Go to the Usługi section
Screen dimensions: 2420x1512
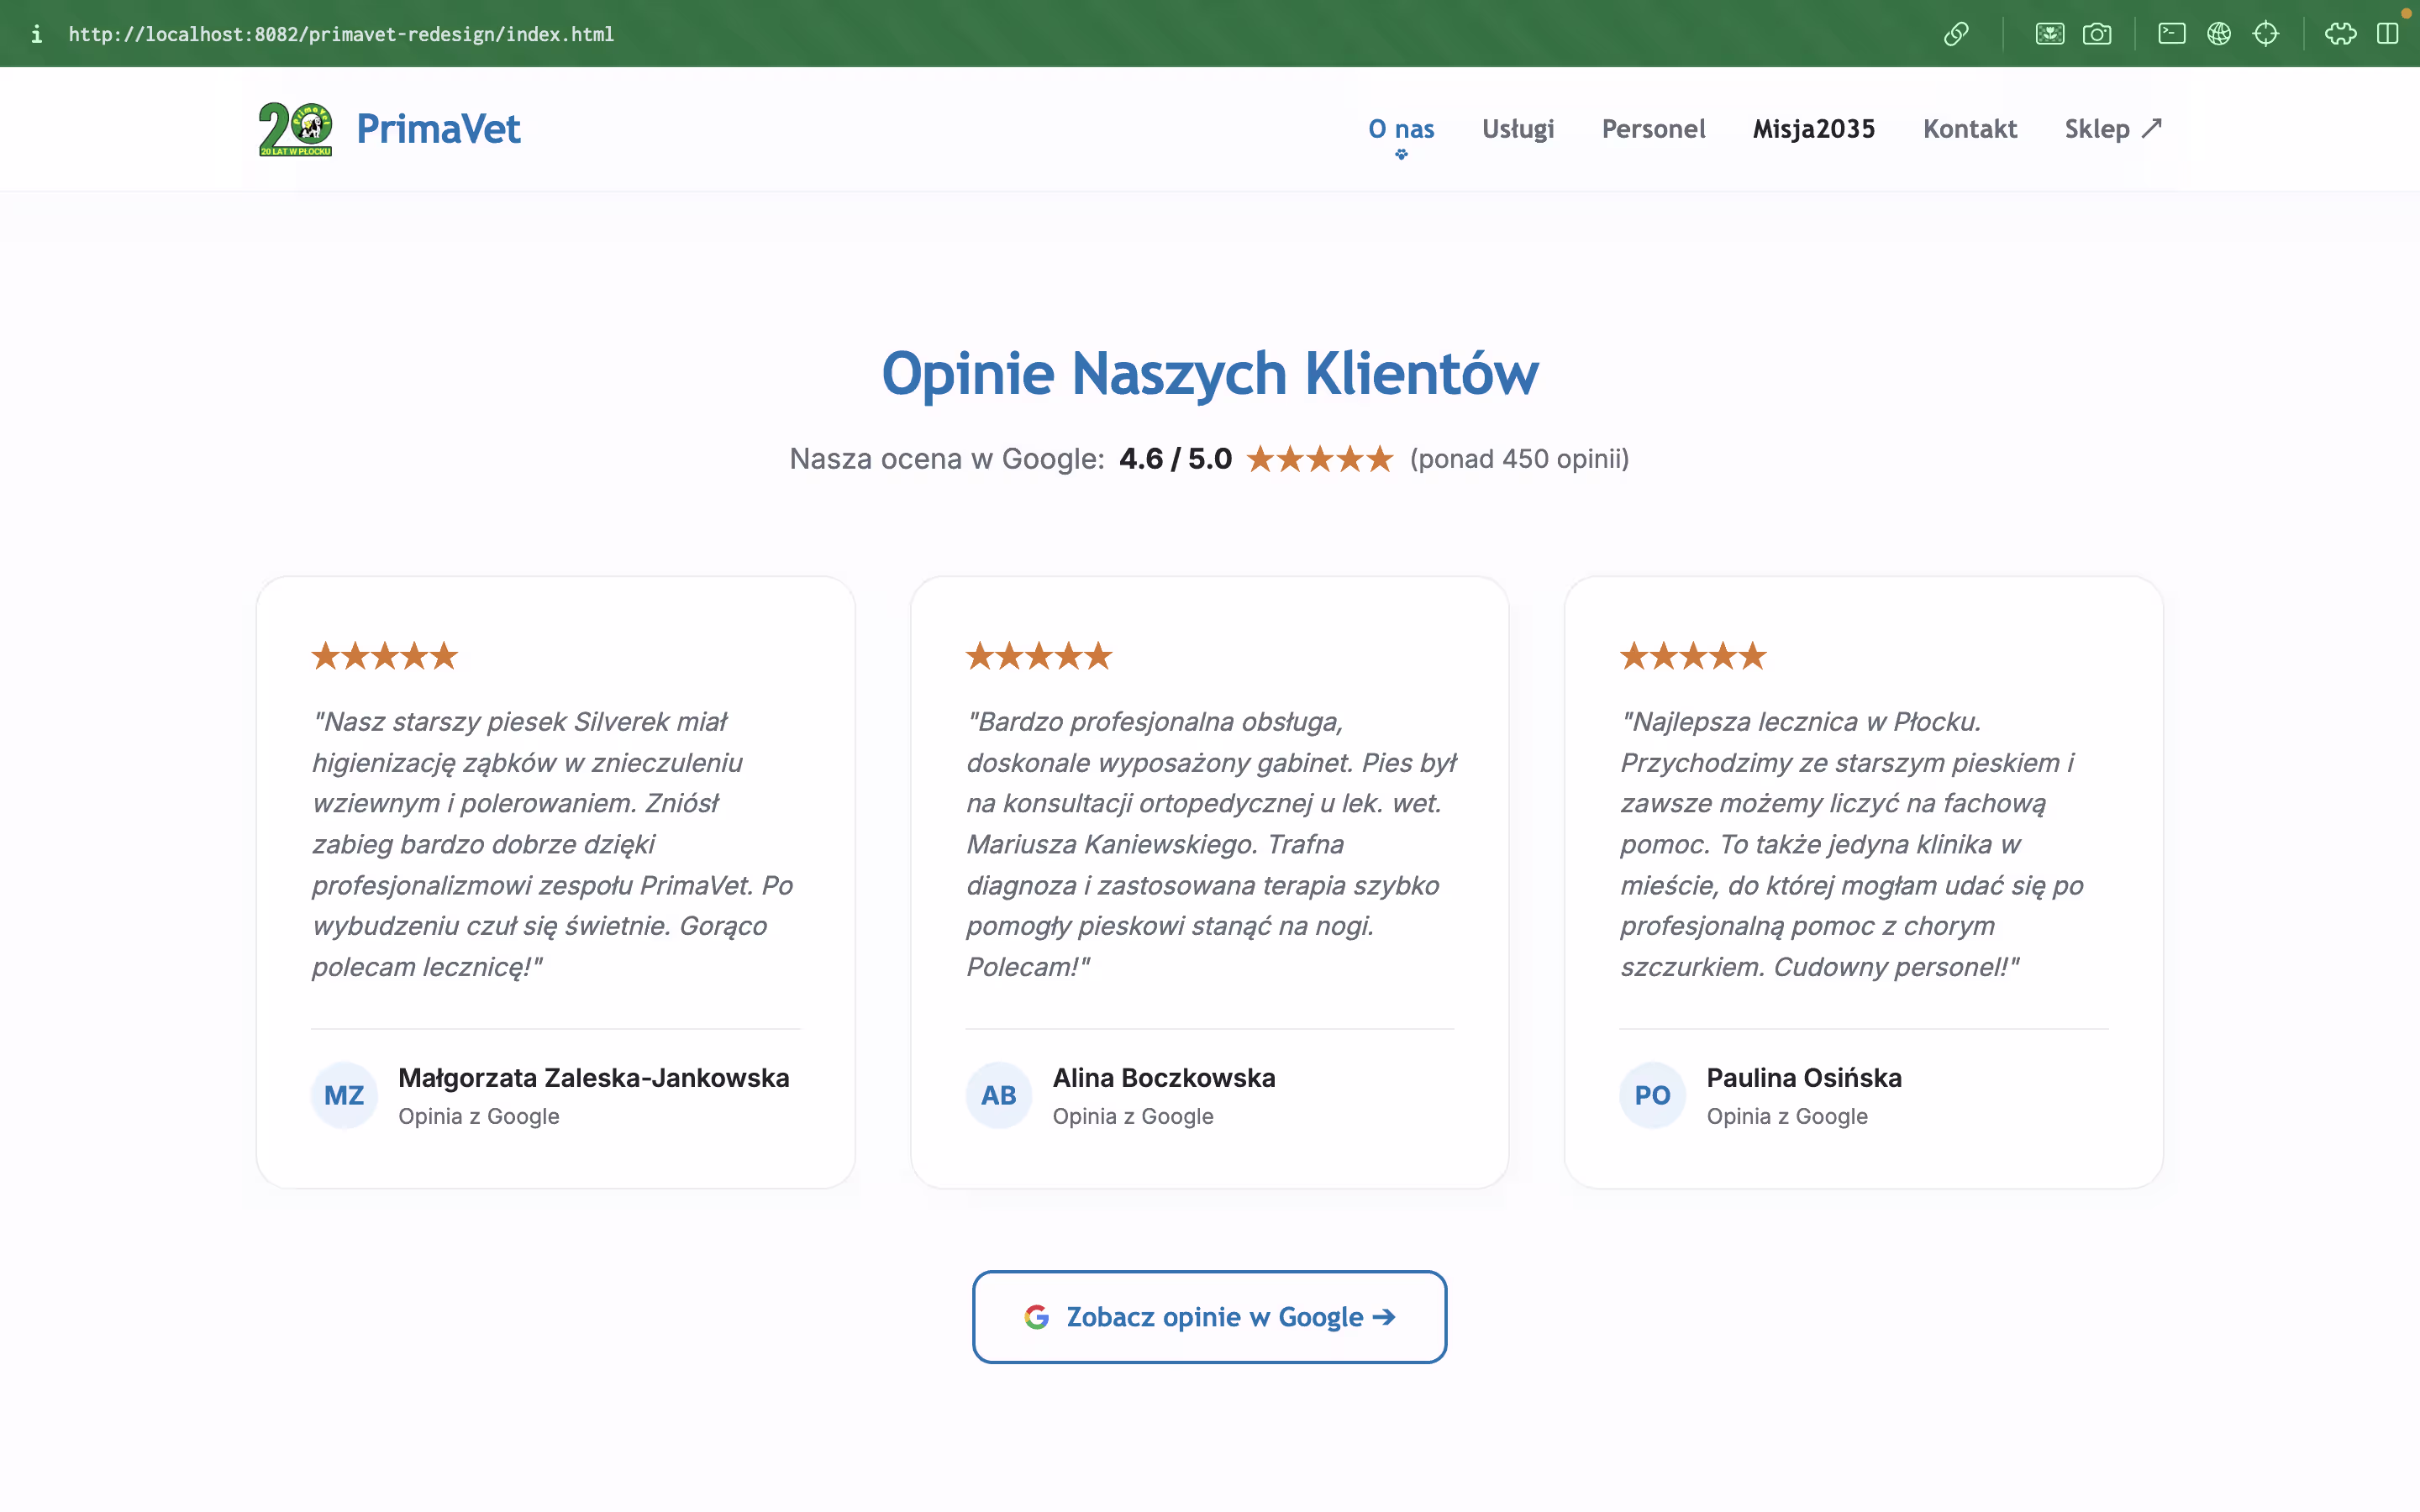point(1518,129)
